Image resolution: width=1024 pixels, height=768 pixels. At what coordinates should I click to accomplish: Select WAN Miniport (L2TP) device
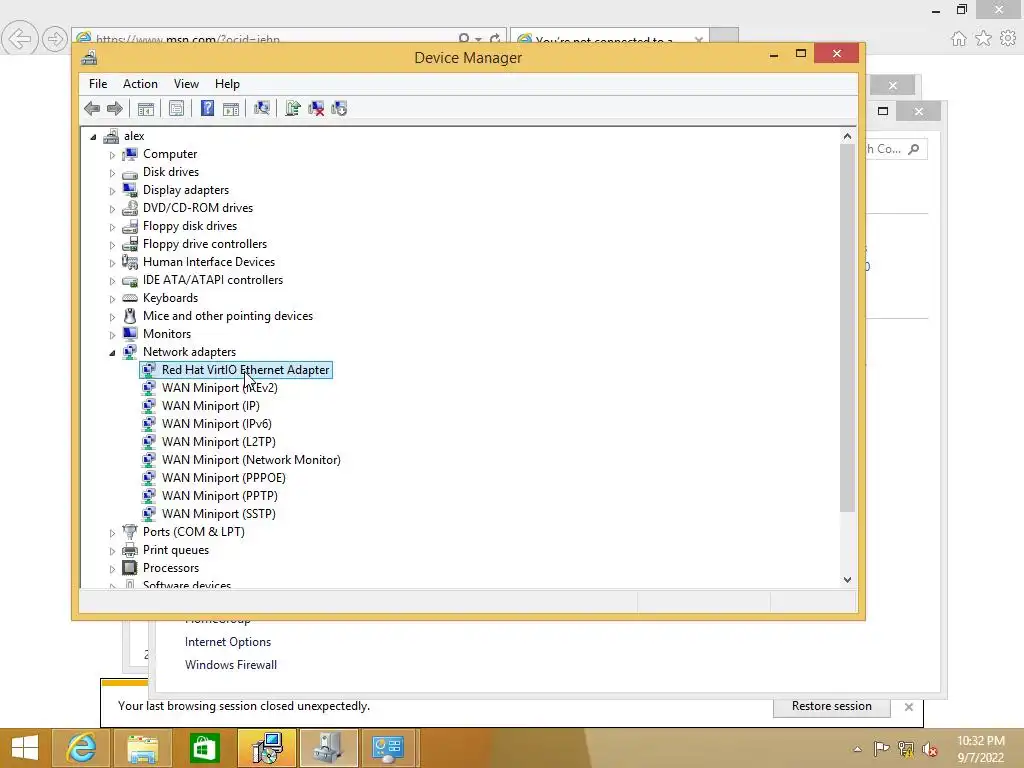click(x=219, y=441)
